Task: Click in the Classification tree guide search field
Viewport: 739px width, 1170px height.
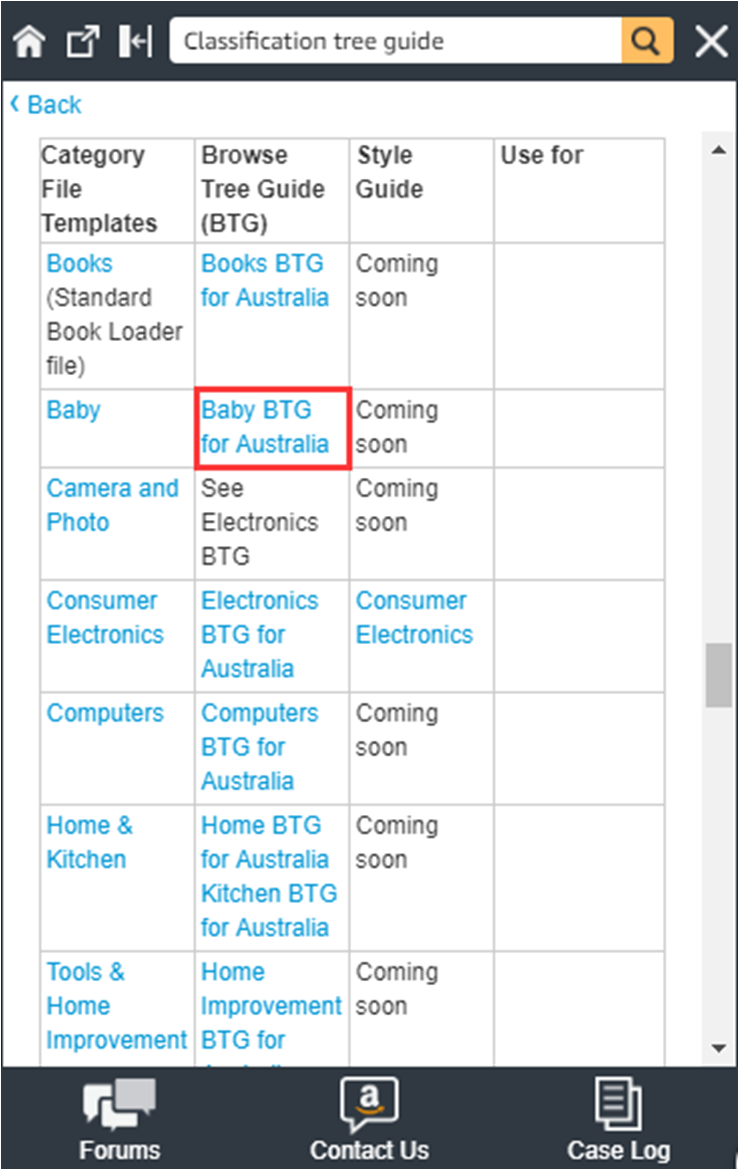Action: (395, 41)
